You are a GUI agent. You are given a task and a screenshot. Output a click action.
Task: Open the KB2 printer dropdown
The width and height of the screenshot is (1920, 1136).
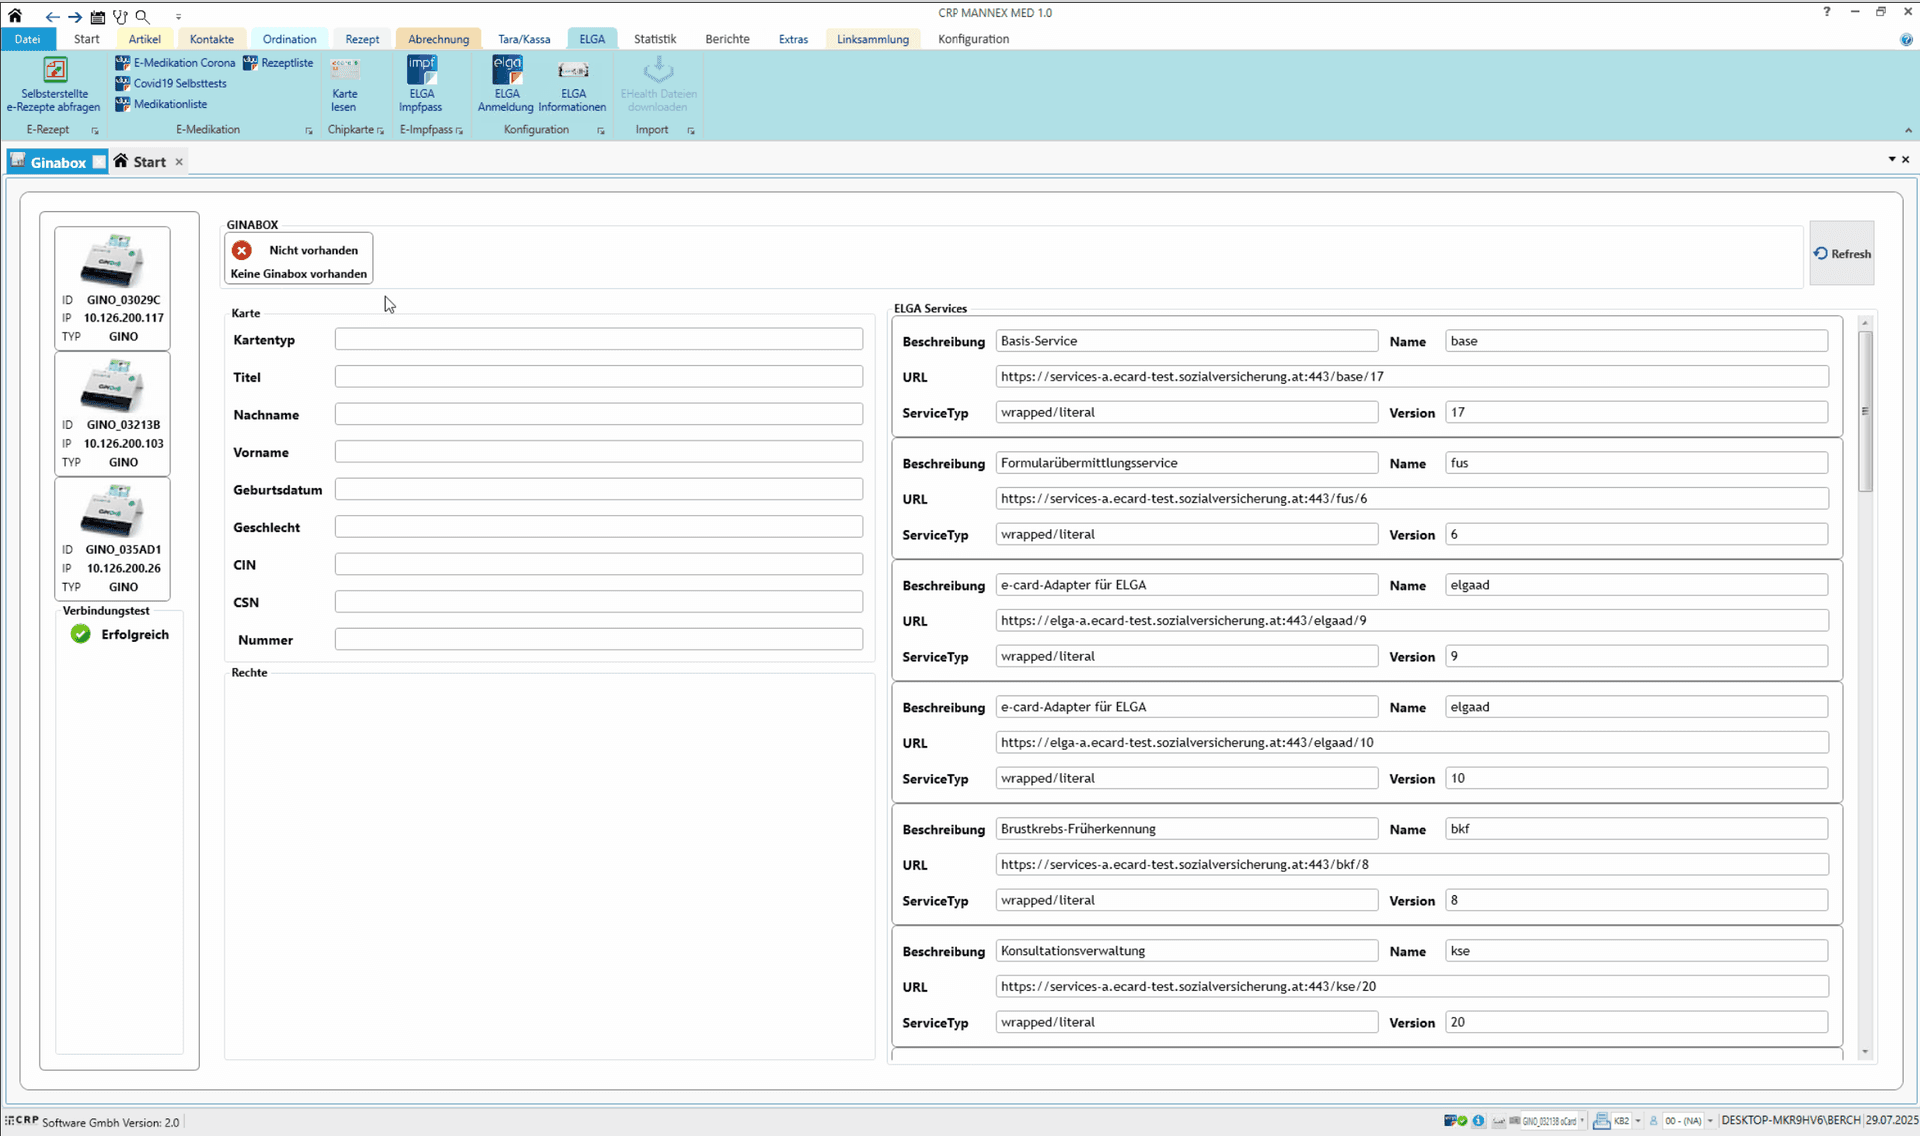1638,1121
